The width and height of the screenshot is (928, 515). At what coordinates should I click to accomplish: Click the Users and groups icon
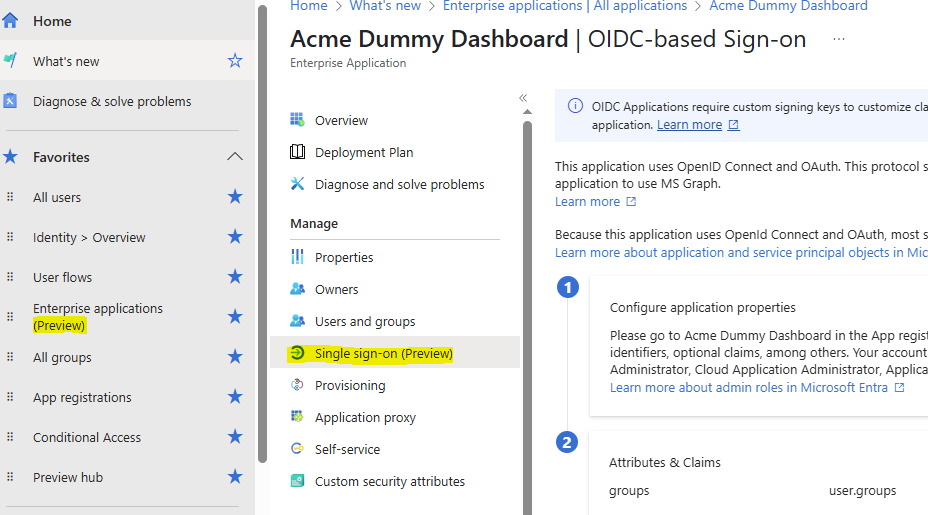(297, 321)
